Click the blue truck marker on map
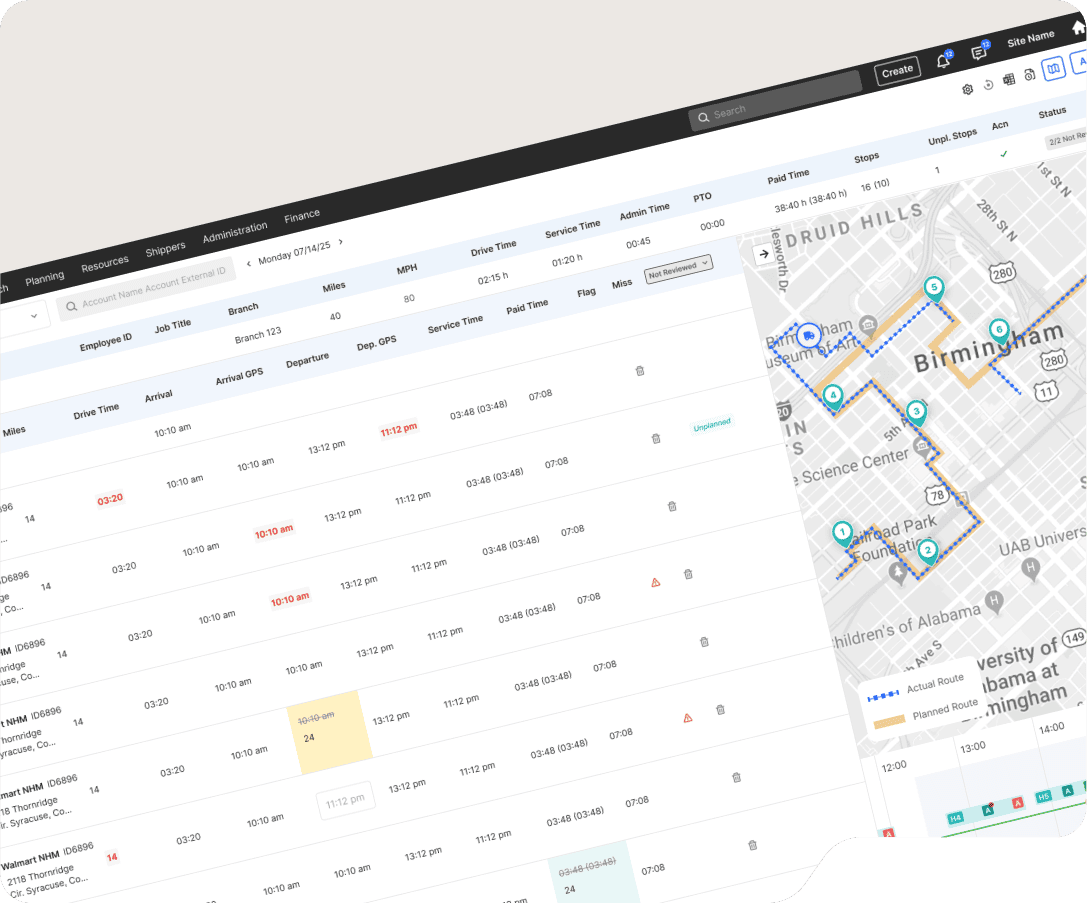The image size is (1087, 903). (x=808, y=336)
